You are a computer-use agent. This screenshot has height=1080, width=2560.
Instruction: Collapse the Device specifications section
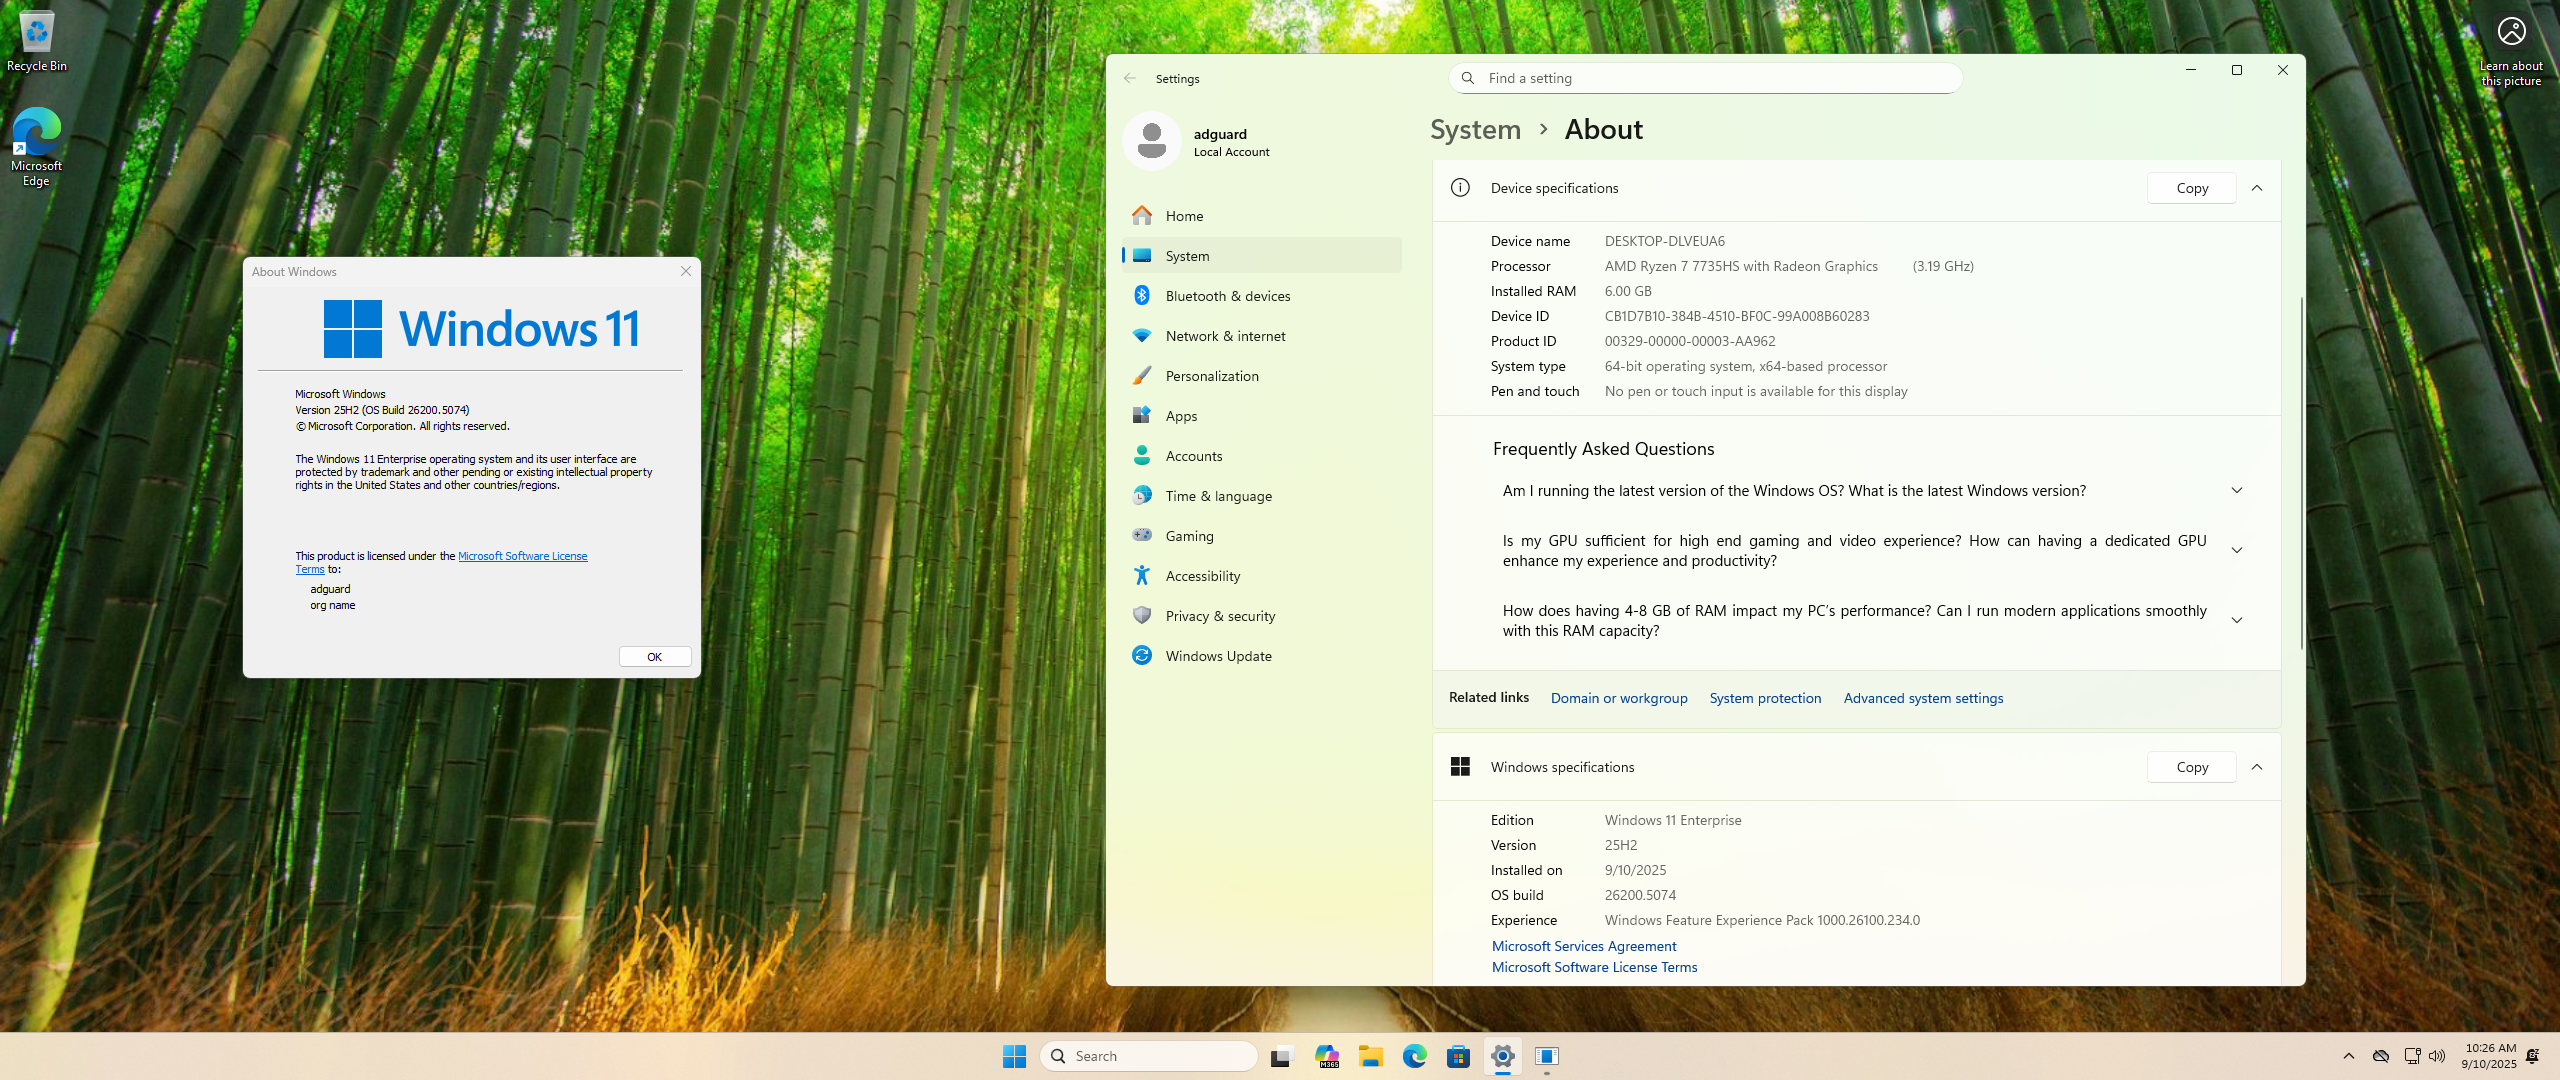click(2257, 188)
